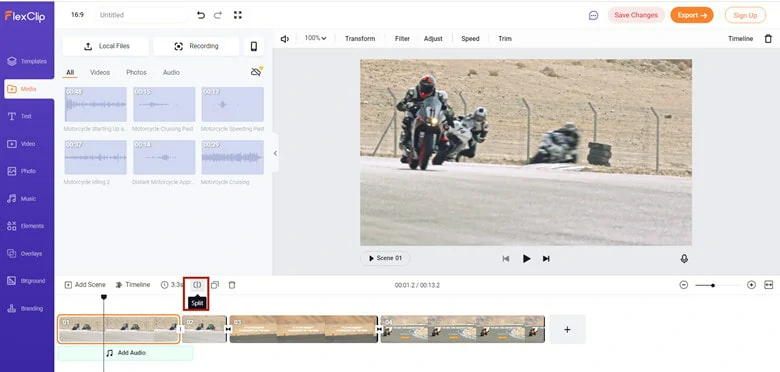Image resolution: width=780 pixels, height=372 pixels.
Task: Open the Media sidebar section
Action: click(28, 89)
